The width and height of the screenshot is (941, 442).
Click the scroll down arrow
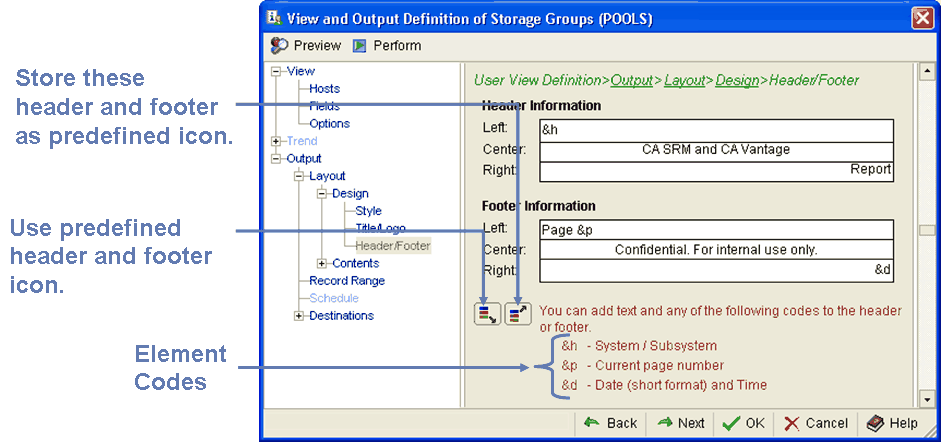pos(928,398)
